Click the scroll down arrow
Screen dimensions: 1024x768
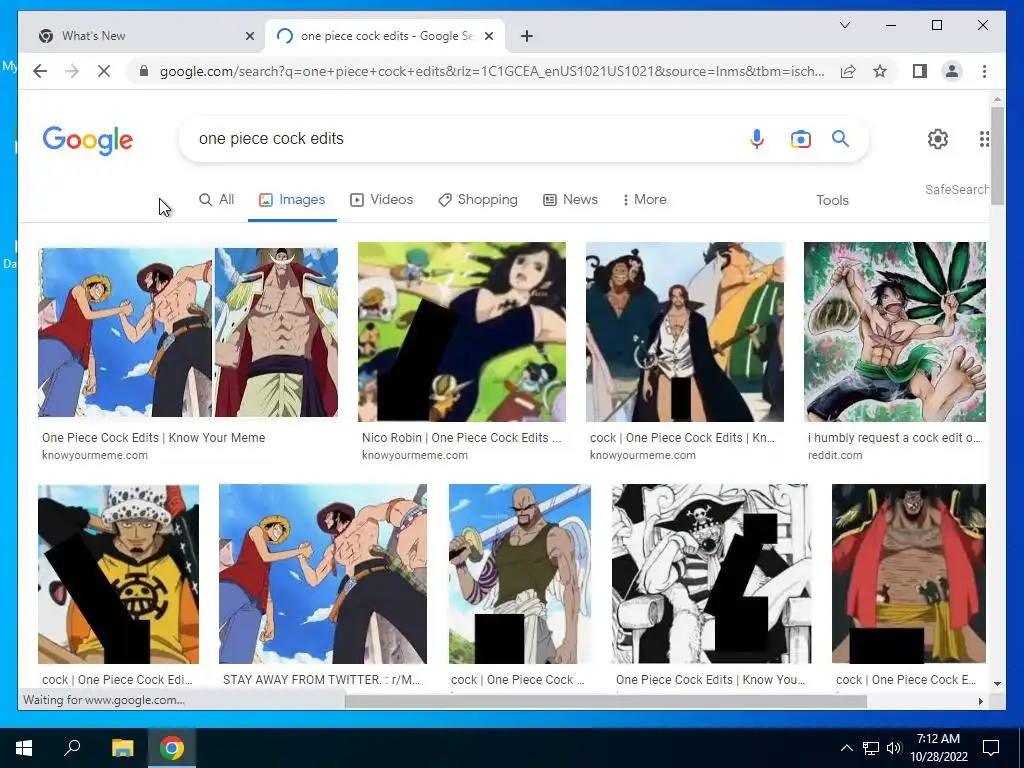click(x=997, y=684)
